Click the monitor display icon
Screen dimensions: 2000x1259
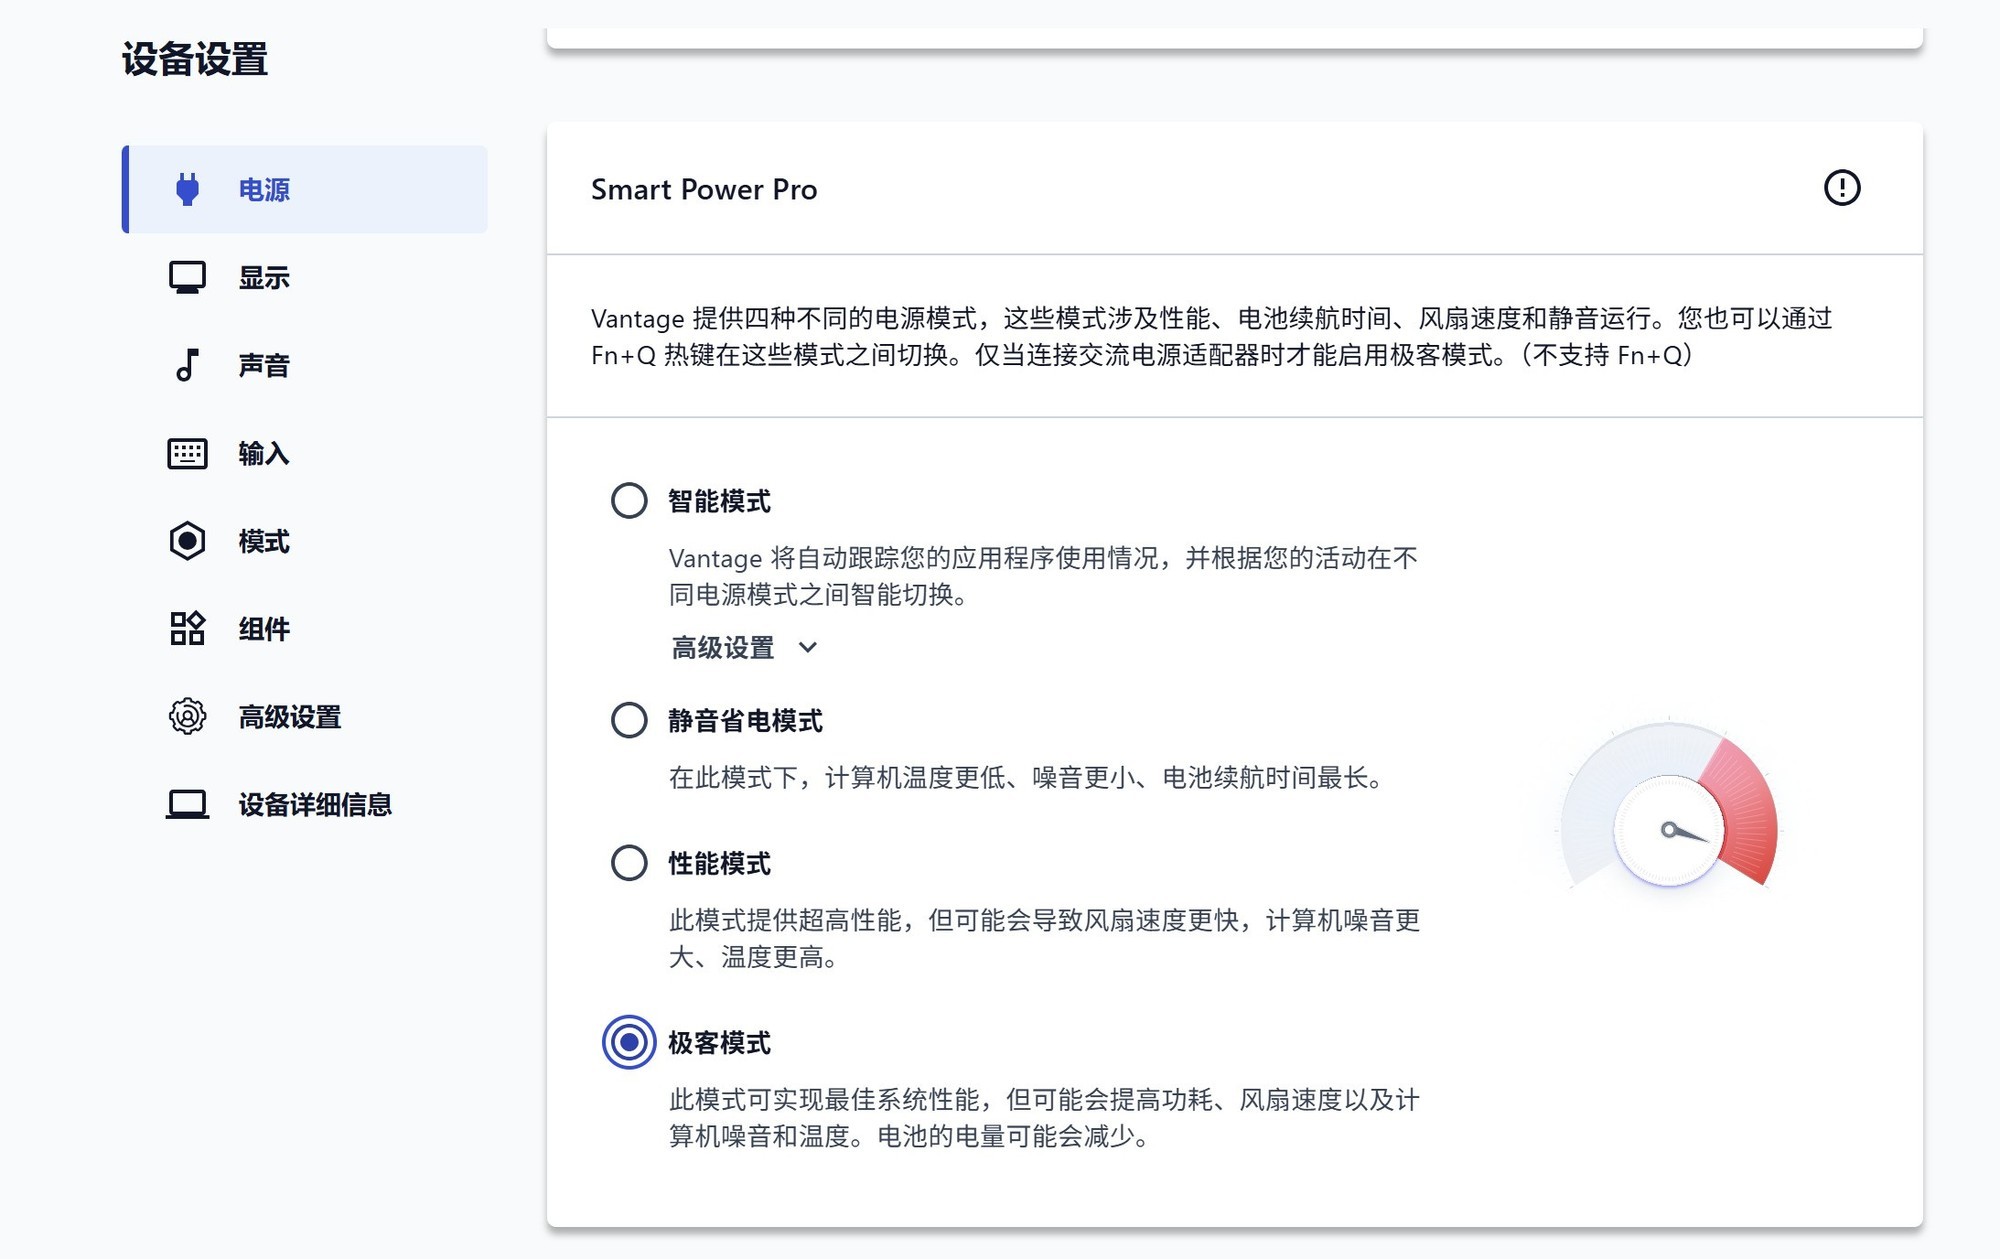pos(187,277)
